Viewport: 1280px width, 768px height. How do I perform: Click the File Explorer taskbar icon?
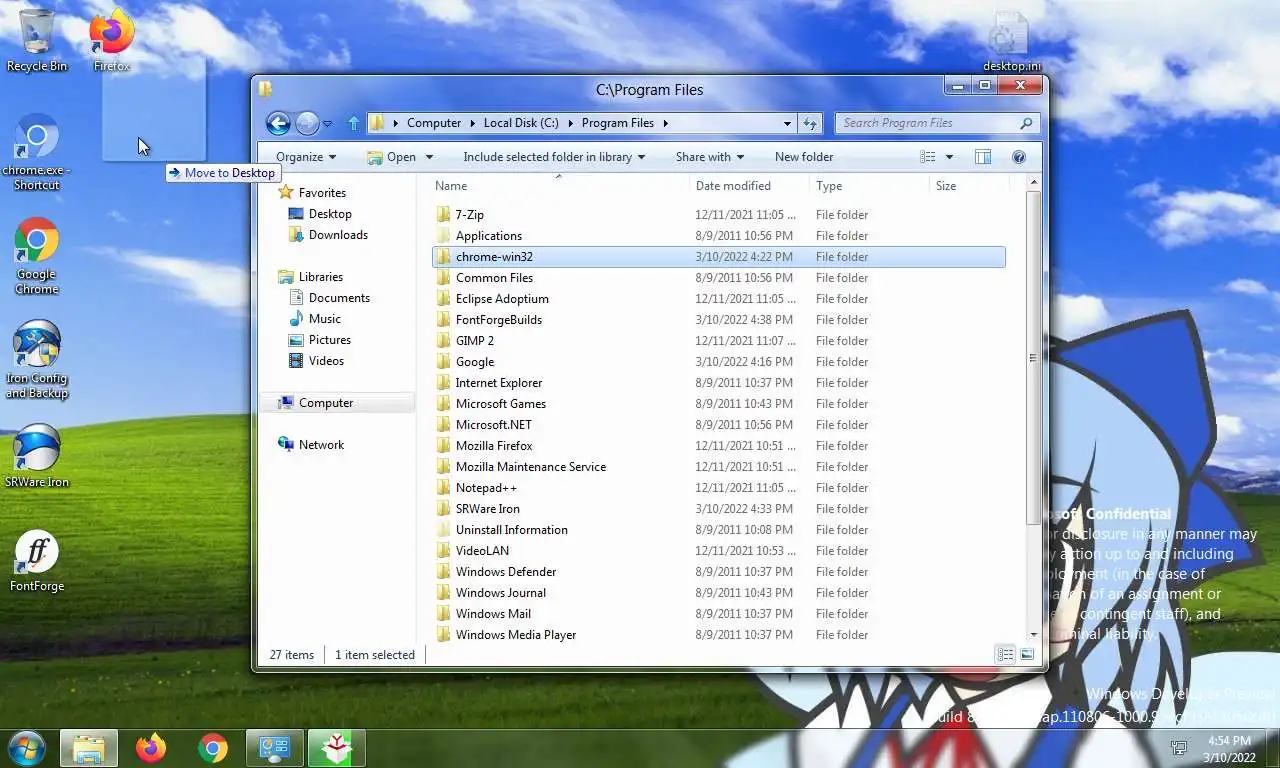(x=89, y=748)
